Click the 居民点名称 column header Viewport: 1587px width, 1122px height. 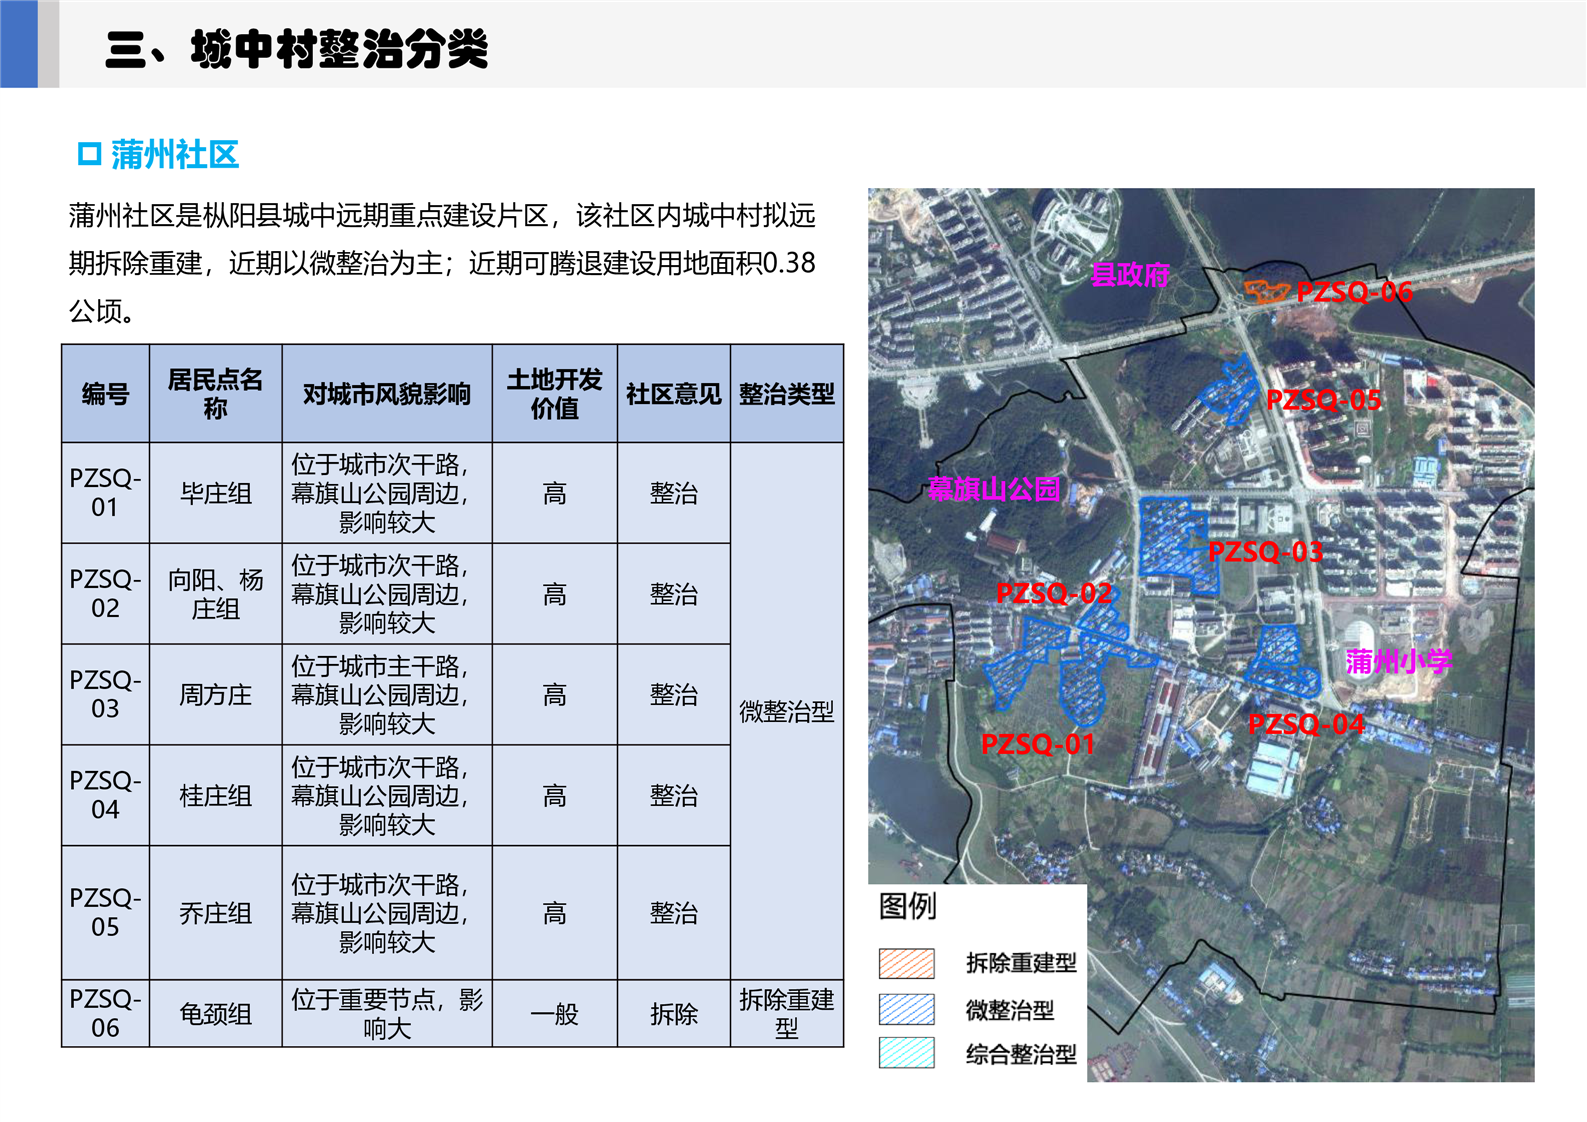216,394
